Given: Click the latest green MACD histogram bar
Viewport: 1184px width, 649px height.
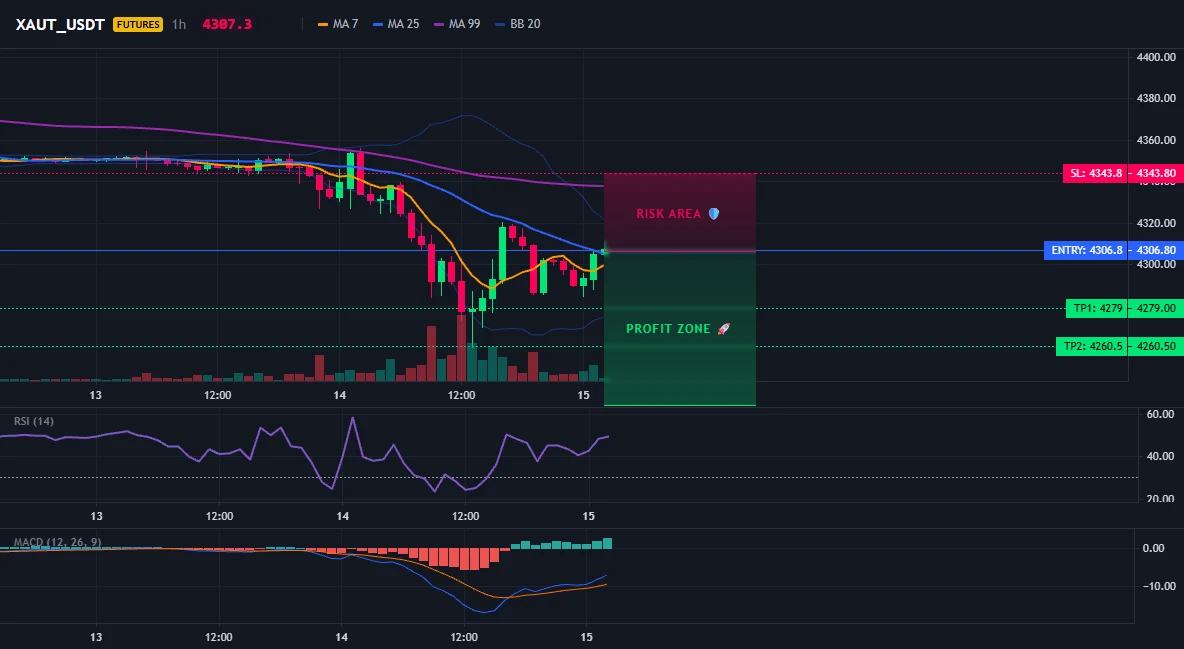Looking at the screenshot, I should [x=607, y=543].
